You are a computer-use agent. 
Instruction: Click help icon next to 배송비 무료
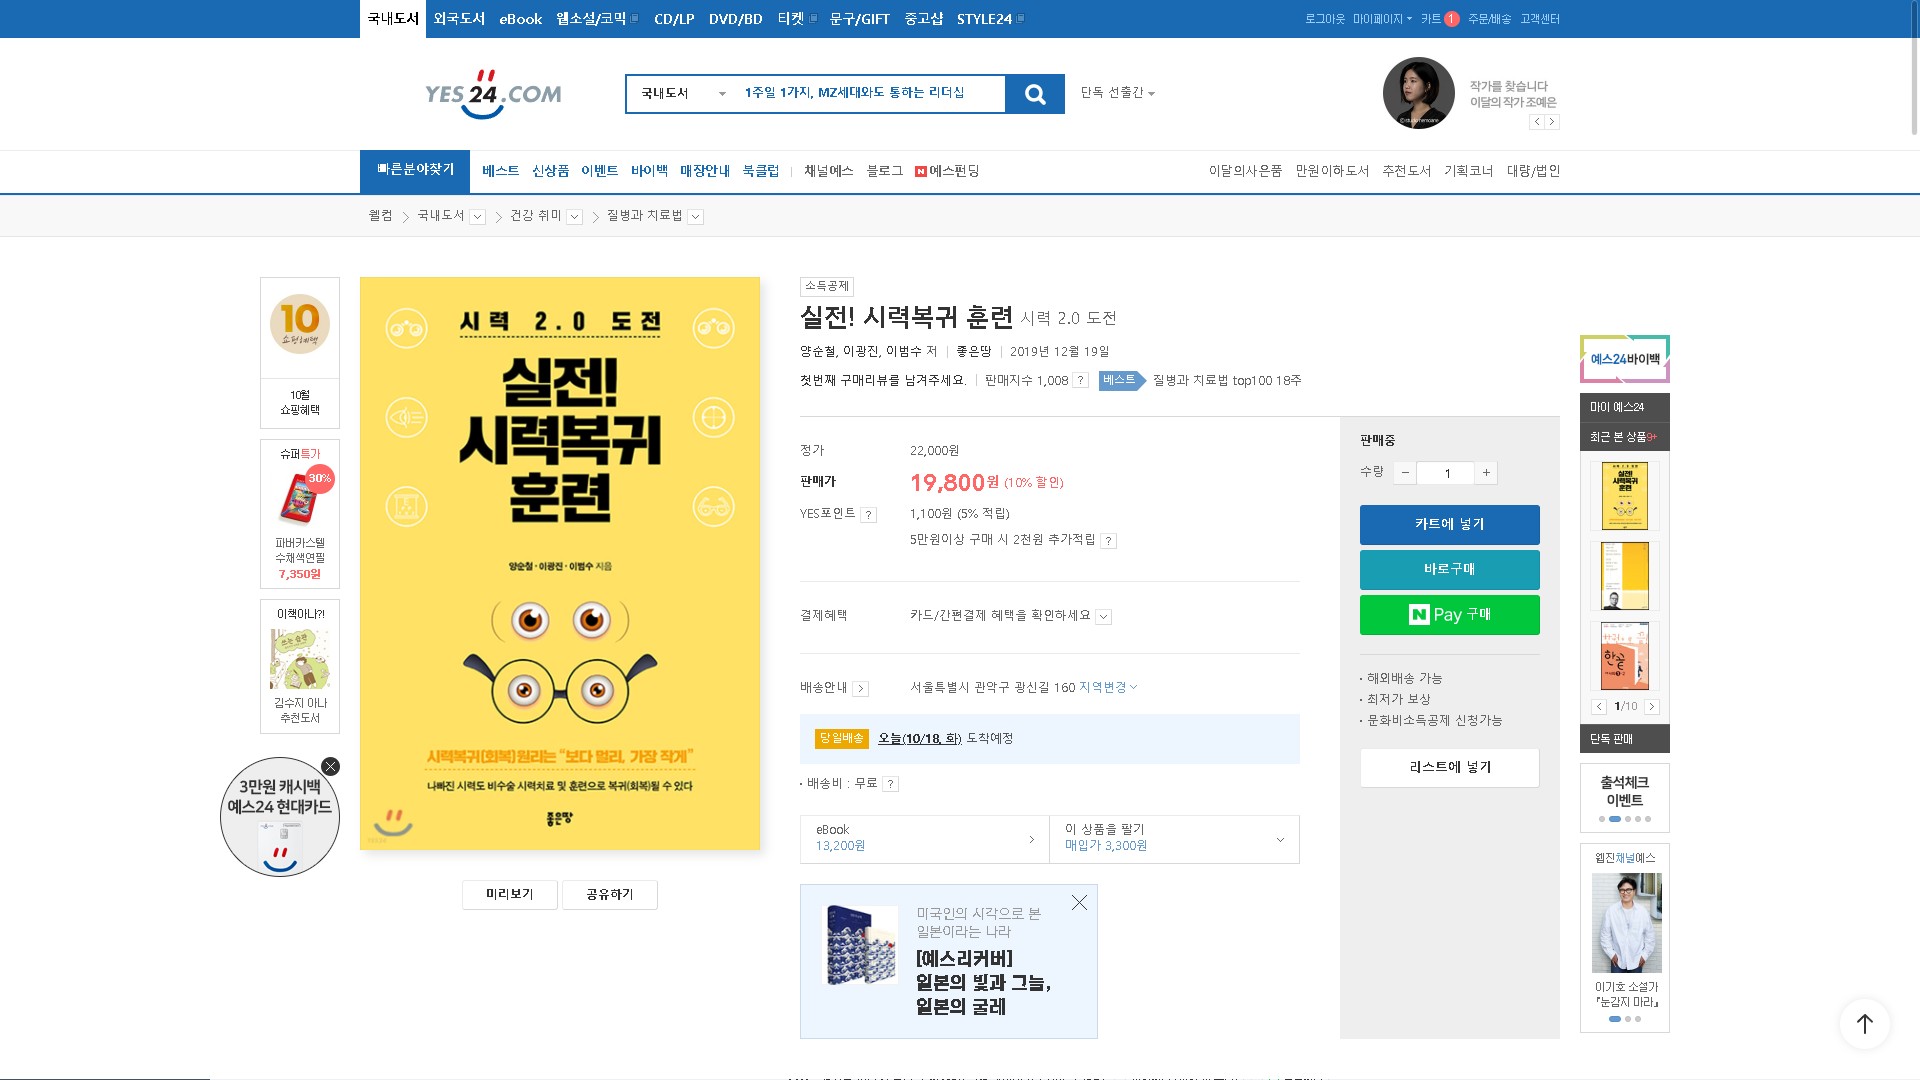pos(890,784)
